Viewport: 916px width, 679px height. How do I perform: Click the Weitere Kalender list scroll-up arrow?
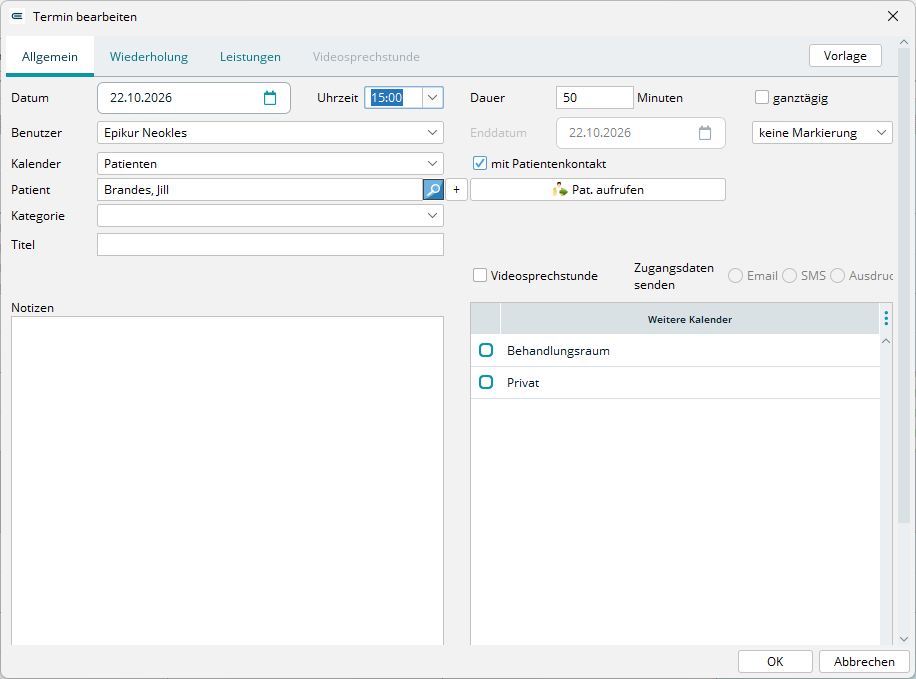pos(886,341)
